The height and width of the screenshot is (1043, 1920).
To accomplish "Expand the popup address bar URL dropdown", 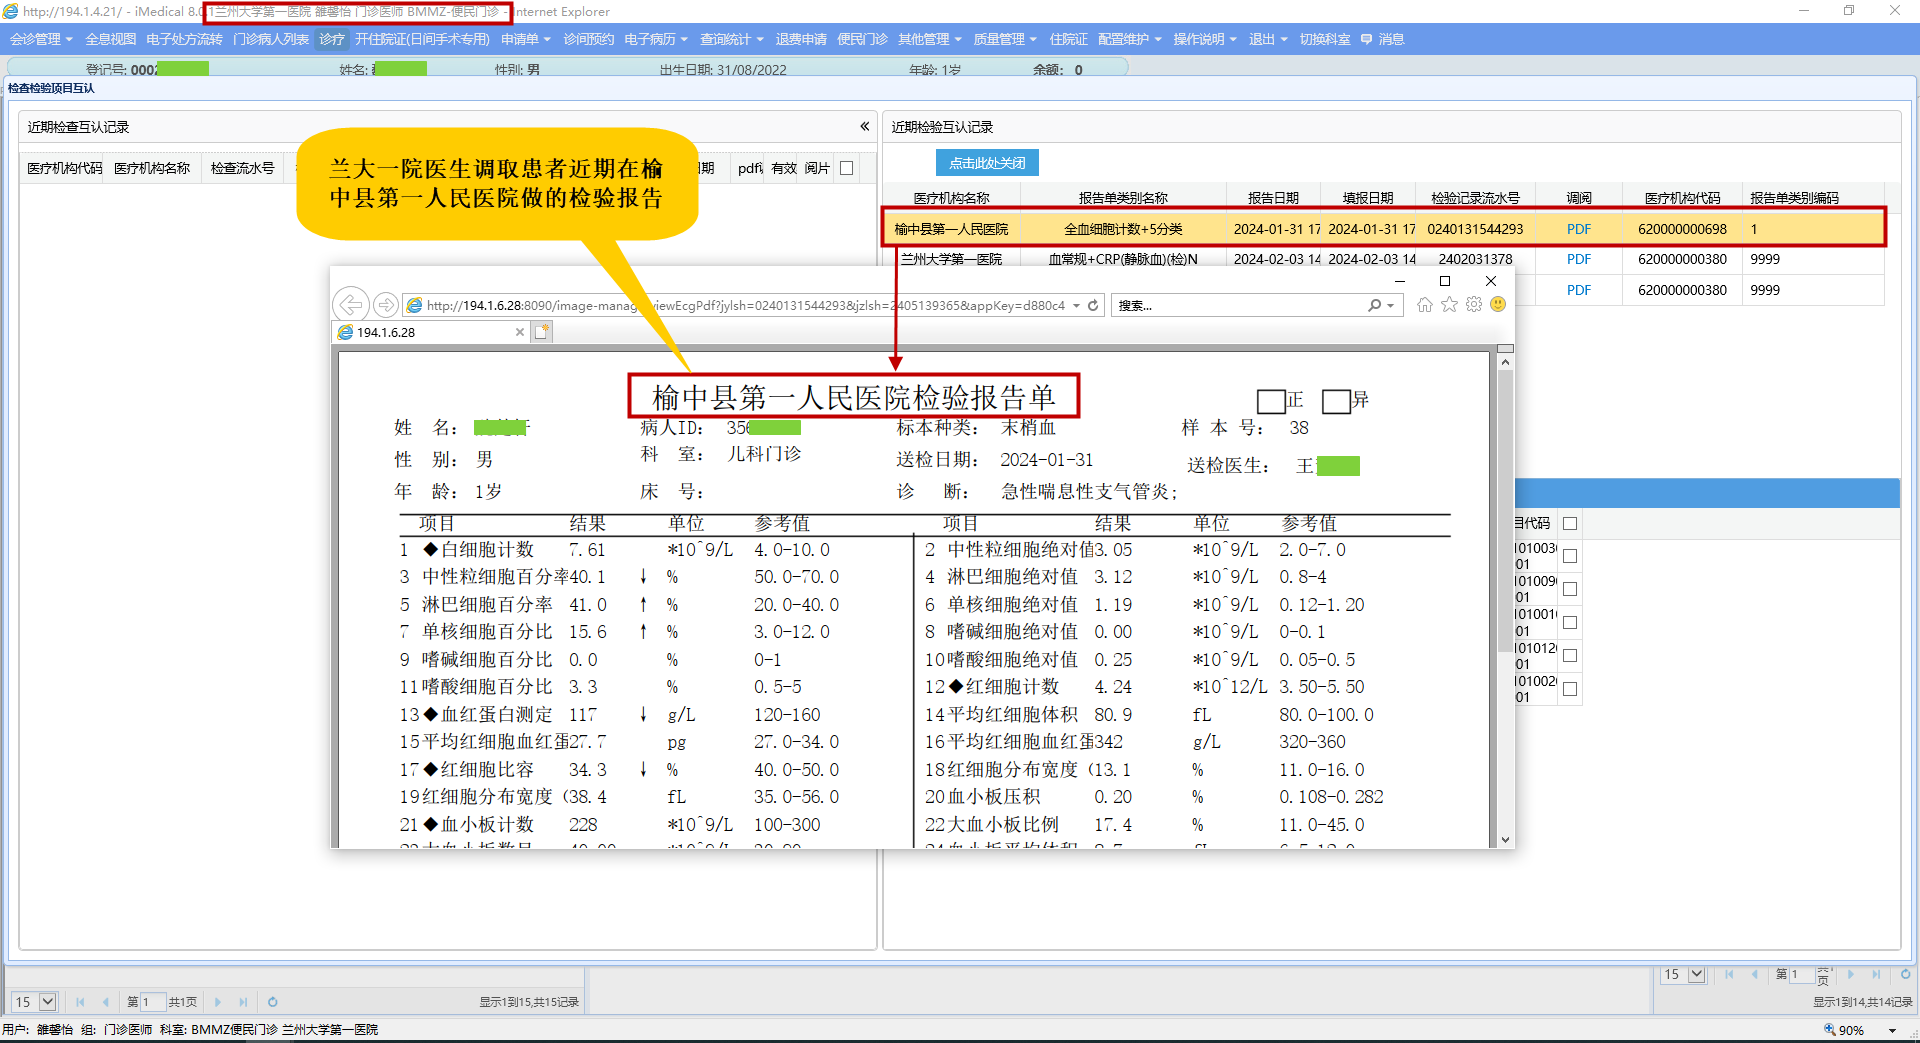I will click(x=1076, y=305).
